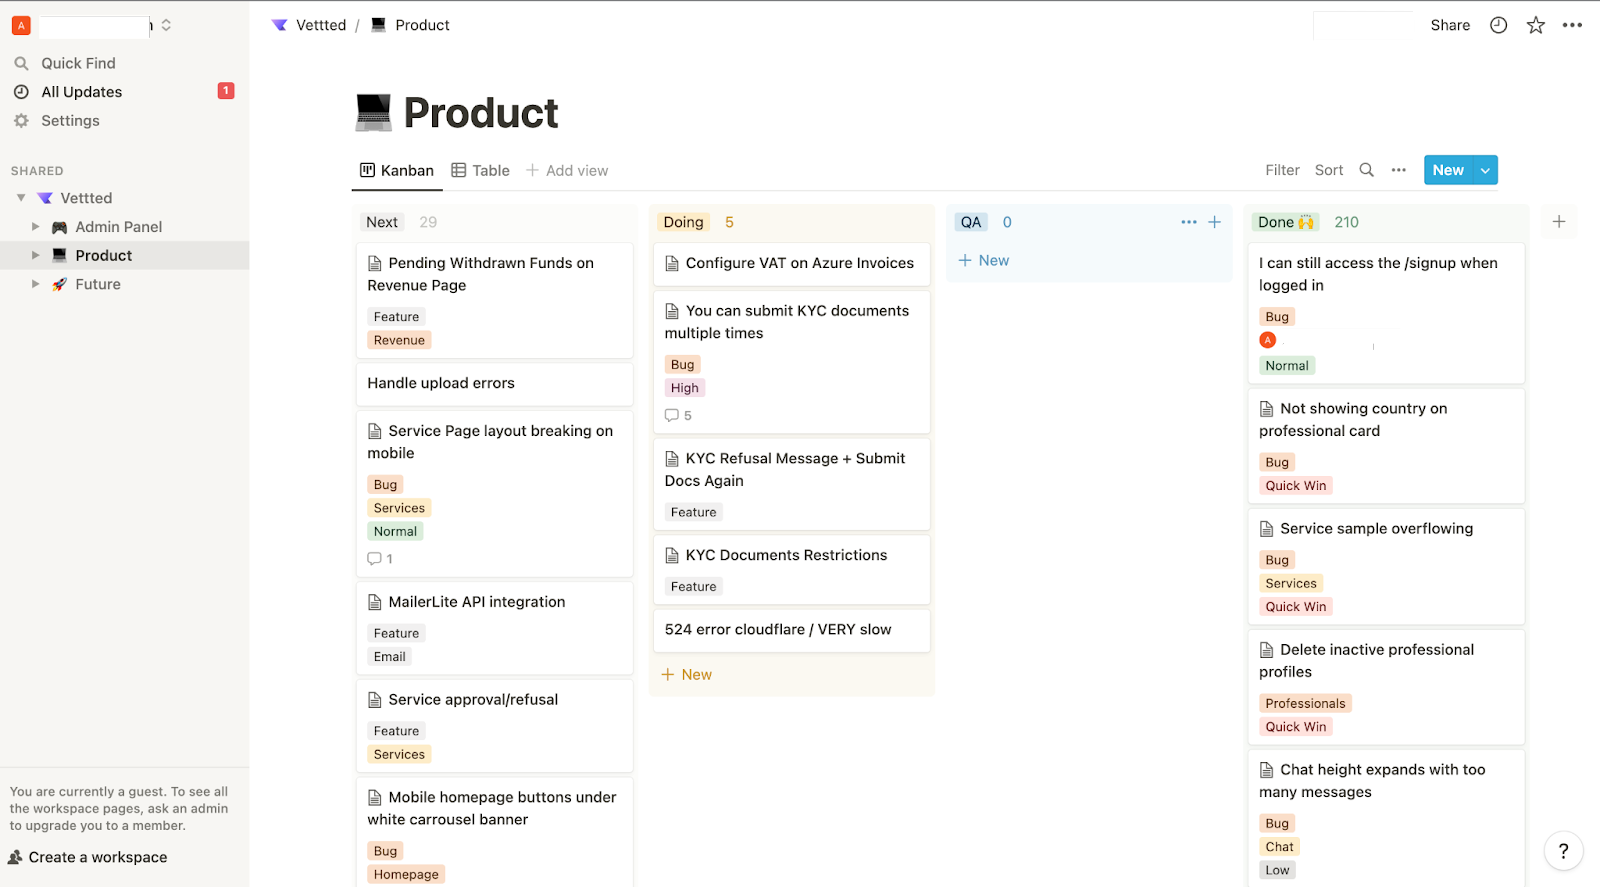Switch to the Table view tab
The image size is (1600, 887).
480,170
